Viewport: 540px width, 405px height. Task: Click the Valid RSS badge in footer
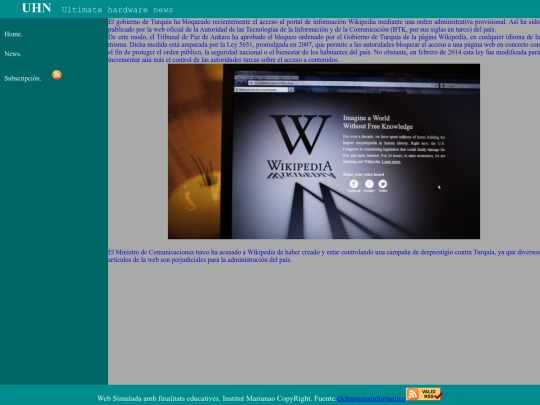[x=424, y=394]
